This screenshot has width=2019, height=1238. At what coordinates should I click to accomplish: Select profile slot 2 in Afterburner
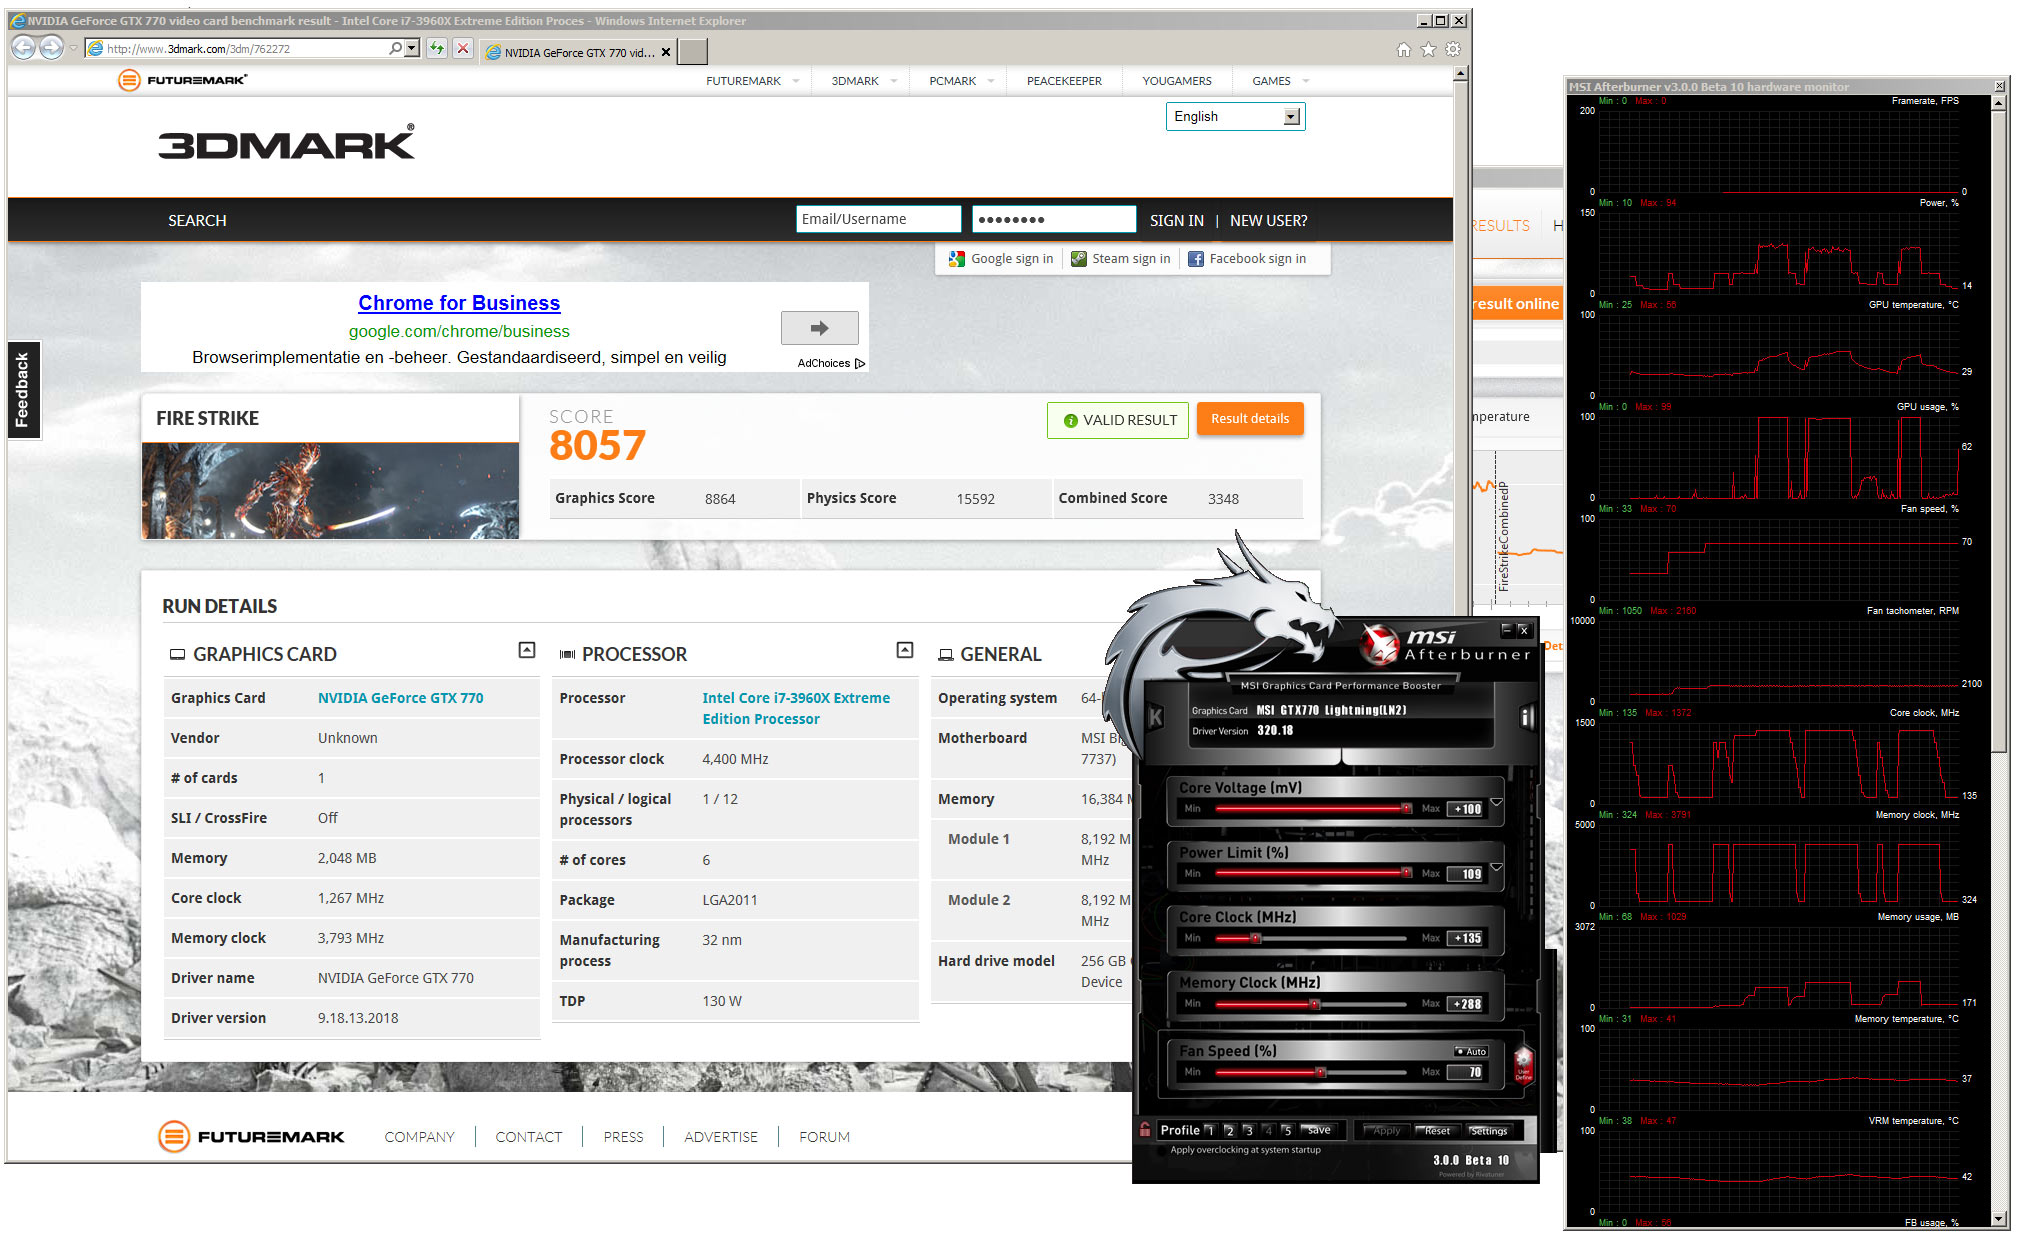point(1229,1131)
